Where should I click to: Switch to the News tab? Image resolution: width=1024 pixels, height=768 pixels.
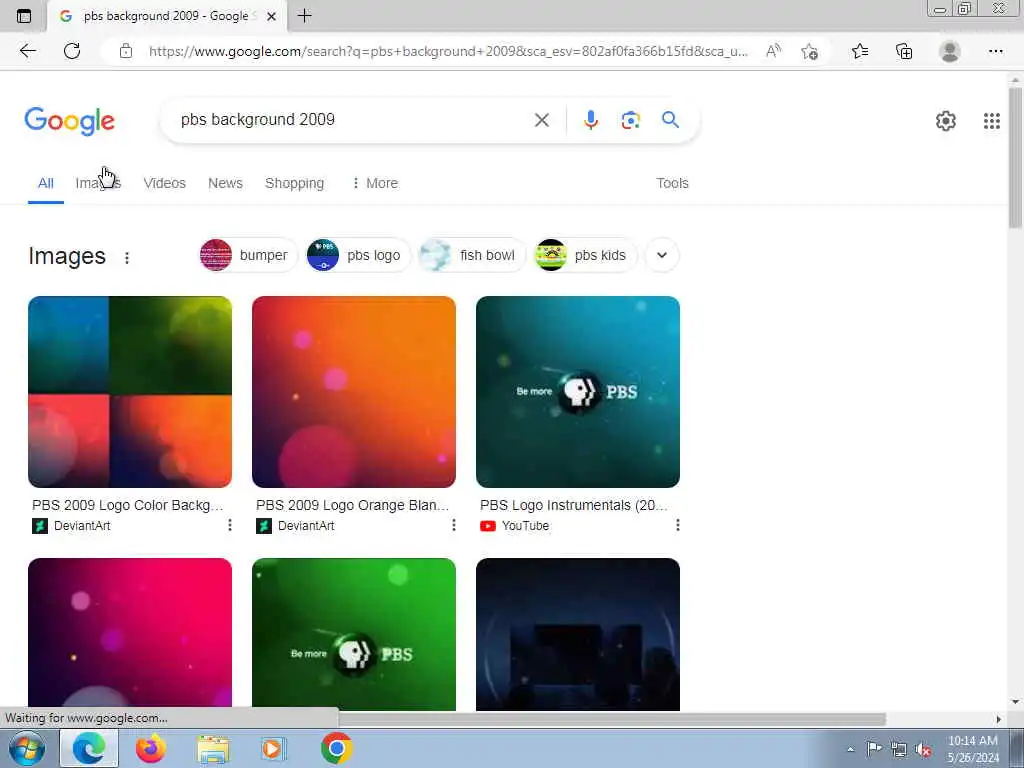[225, 184]
